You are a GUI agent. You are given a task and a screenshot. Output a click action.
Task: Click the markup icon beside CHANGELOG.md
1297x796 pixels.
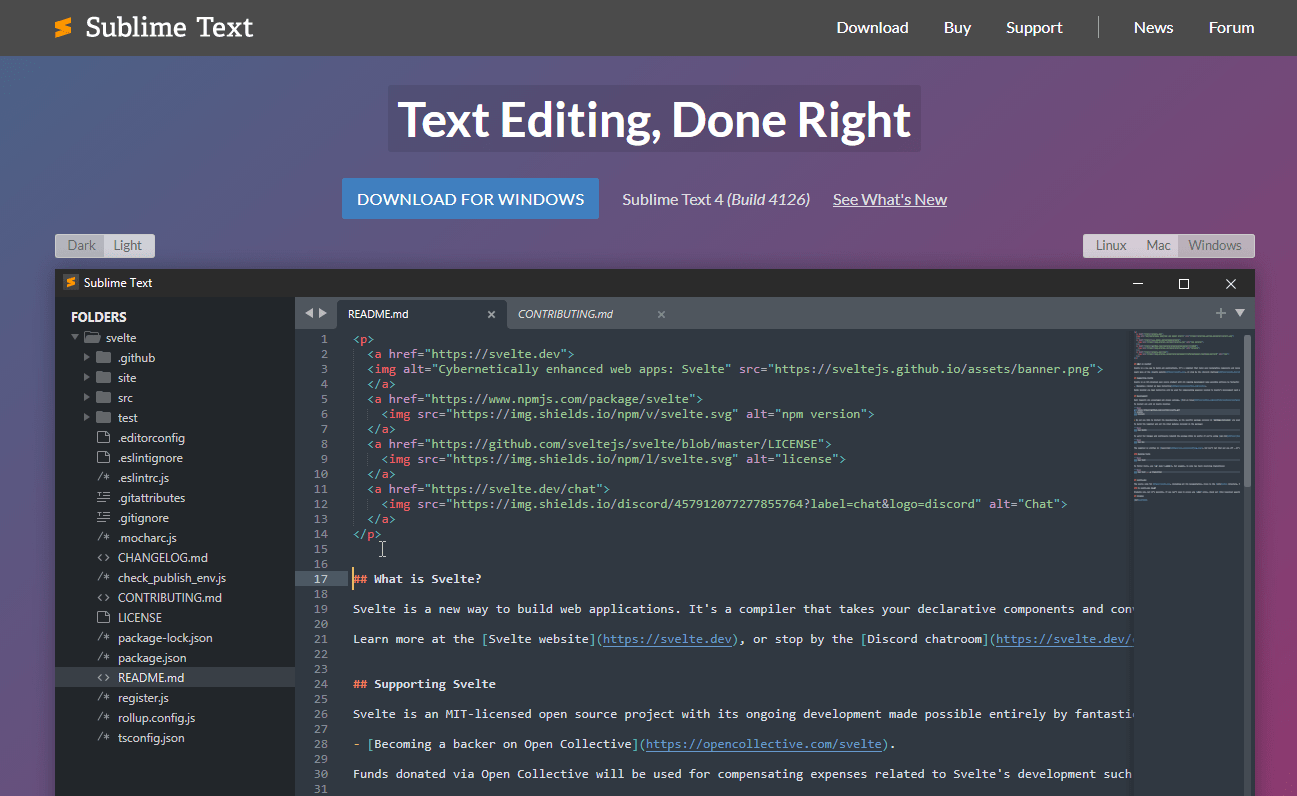[103, 558]
